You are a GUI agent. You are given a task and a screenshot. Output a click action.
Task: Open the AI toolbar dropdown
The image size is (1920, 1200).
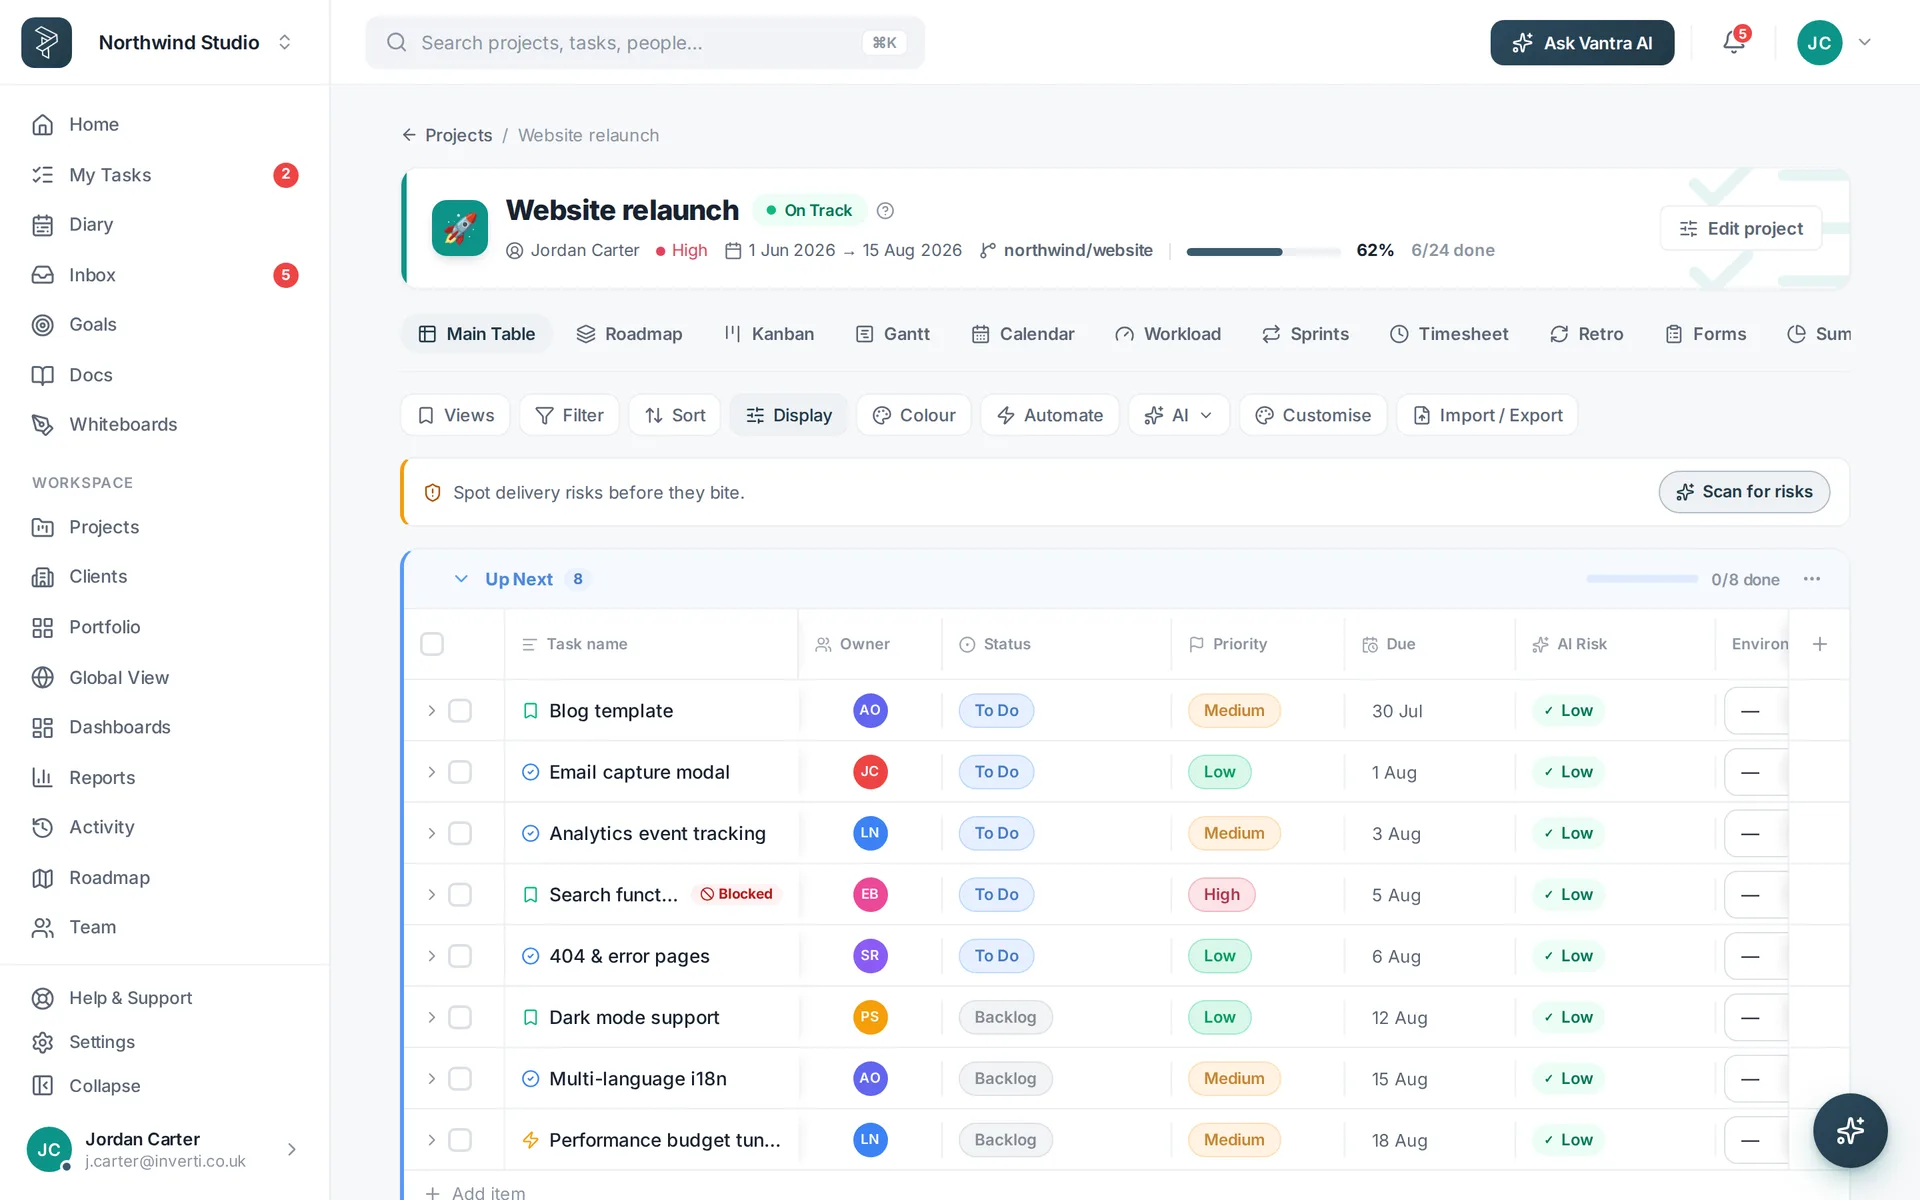[x=1179, y=415]
